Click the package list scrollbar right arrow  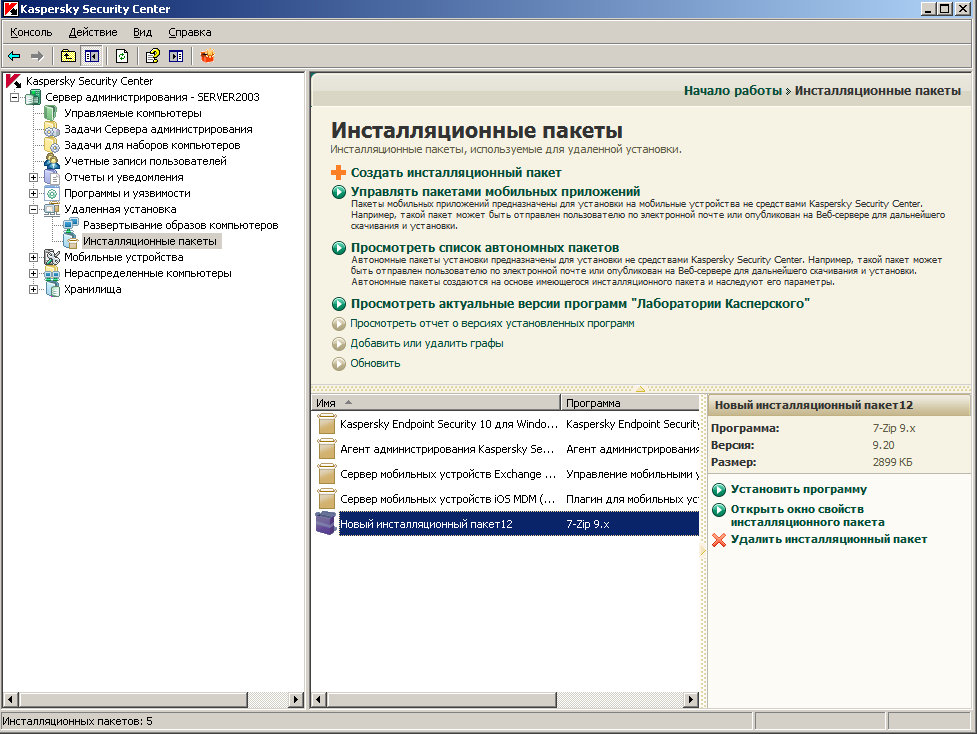[x=690, y=700]
